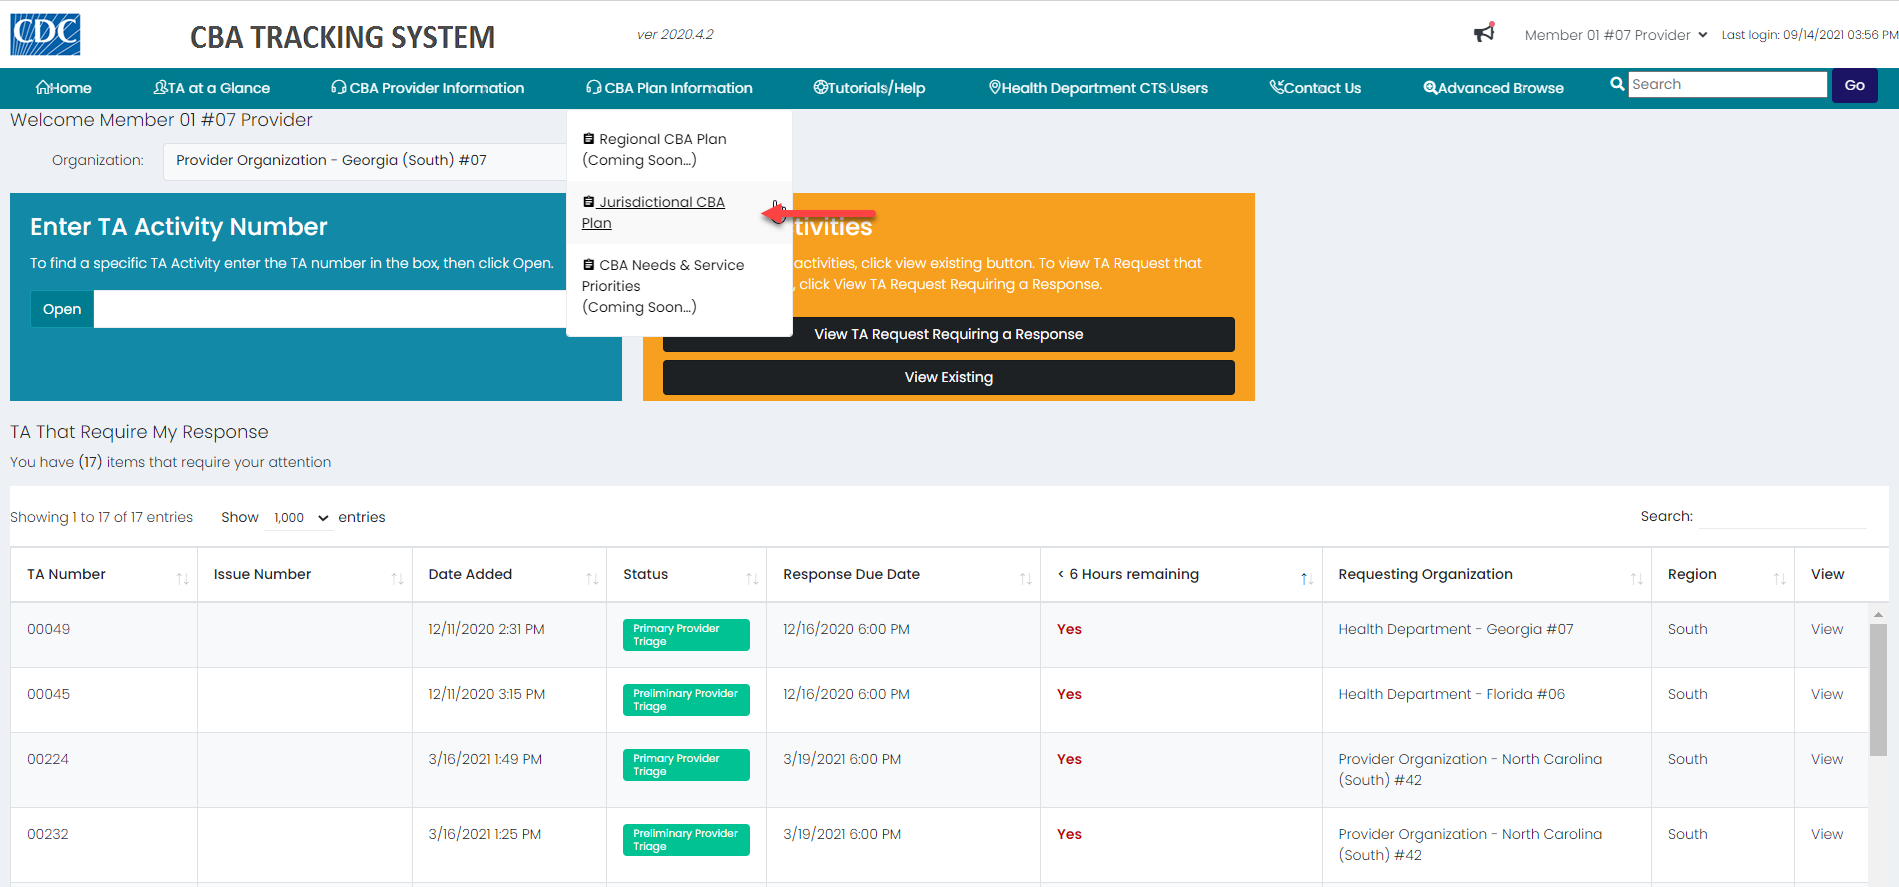Click the Tutorials/Help lifebuoy icon
The image size is (1899, 887).
820,88
